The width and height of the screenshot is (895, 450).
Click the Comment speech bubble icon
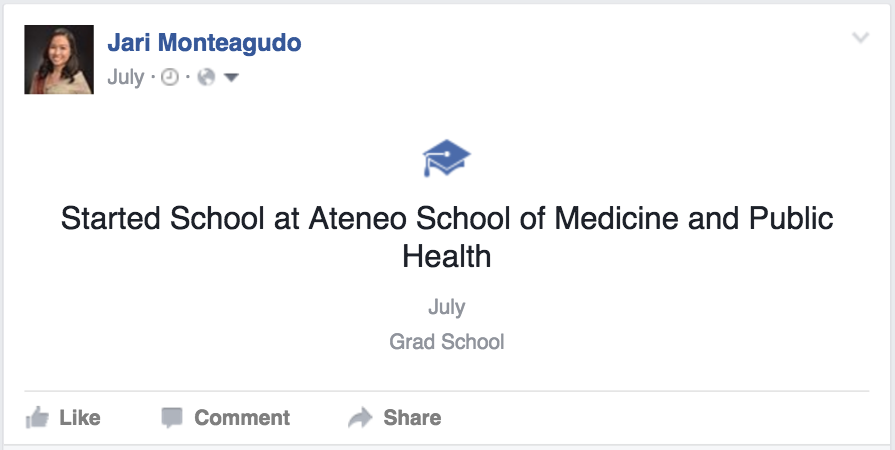[172, 417]
